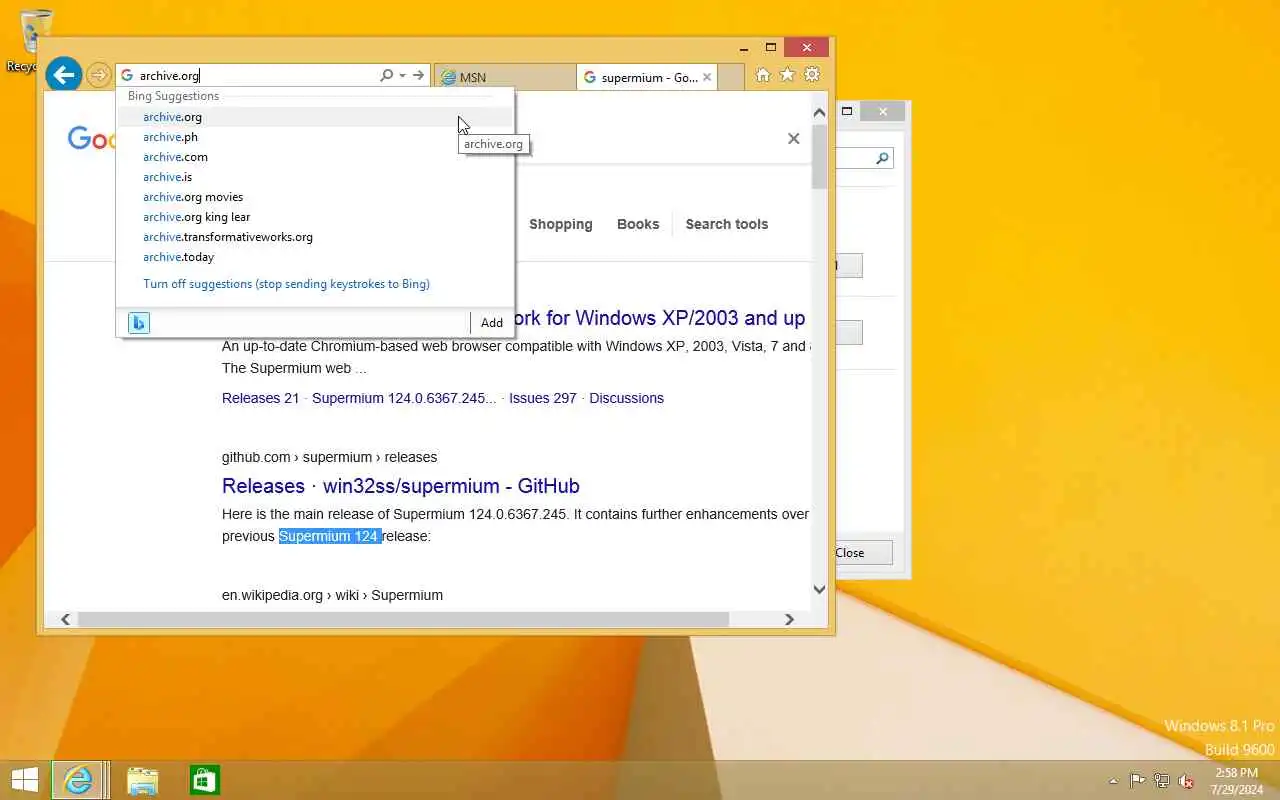Click the vertical scrollbar down arrow
Viewport: 1280px width, 800px height.
click(x=820, y=589)
